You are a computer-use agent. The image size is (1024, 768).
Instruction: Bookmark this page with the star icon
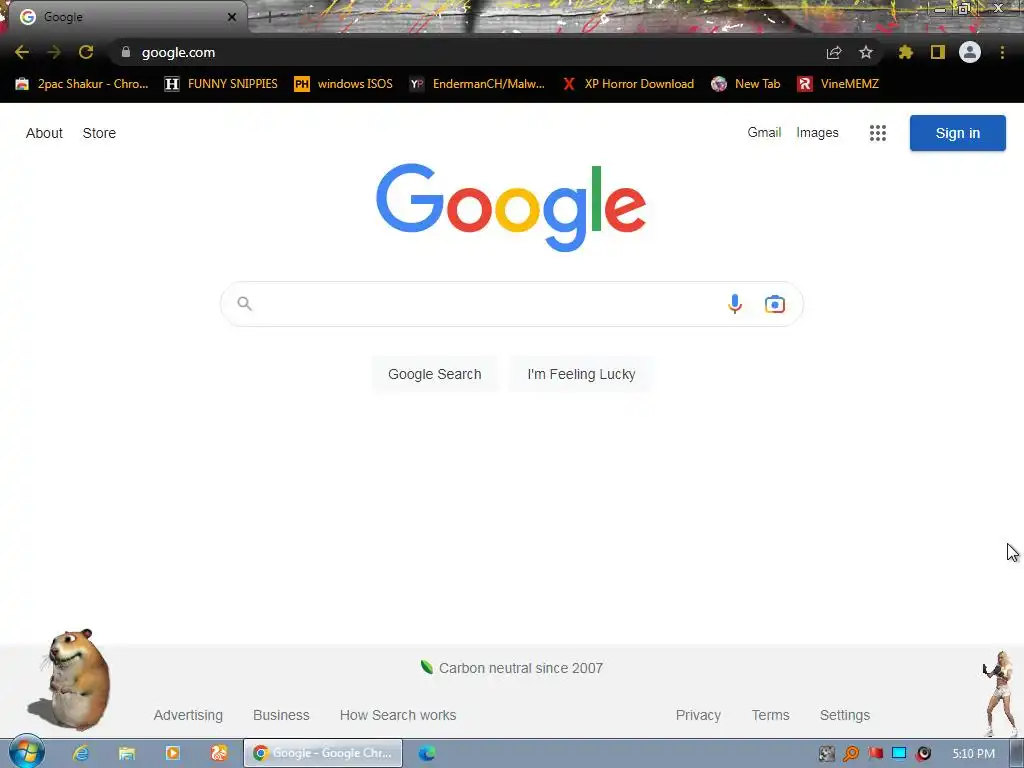(x=866, y=52)
